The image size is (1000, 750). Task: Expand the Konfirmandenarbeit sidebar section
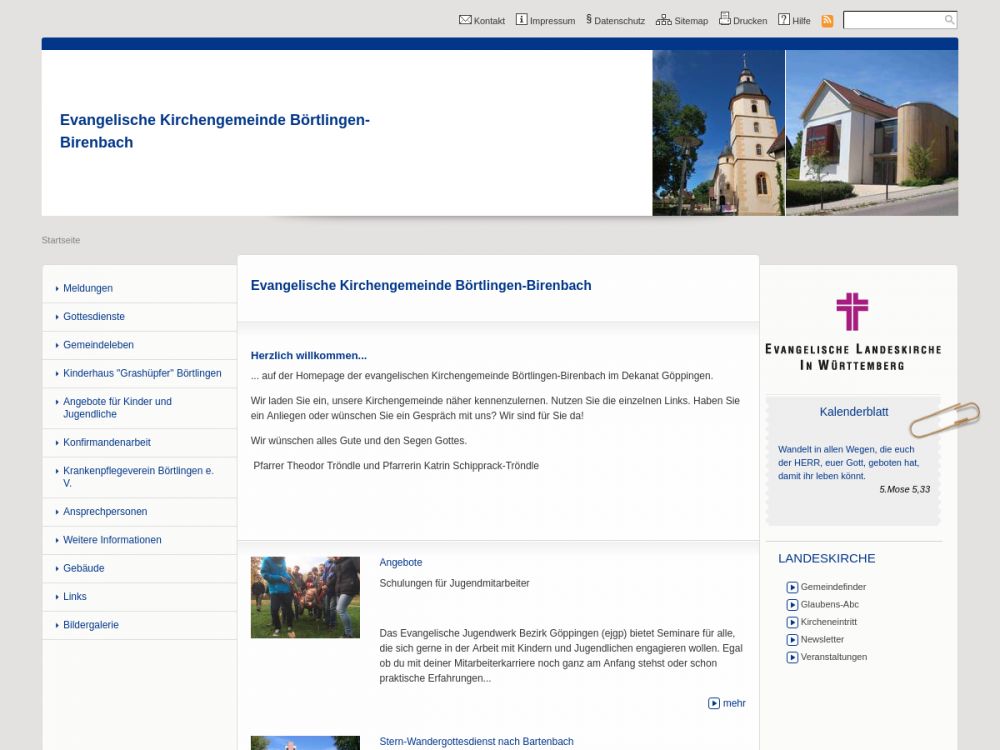coord(107,442)
